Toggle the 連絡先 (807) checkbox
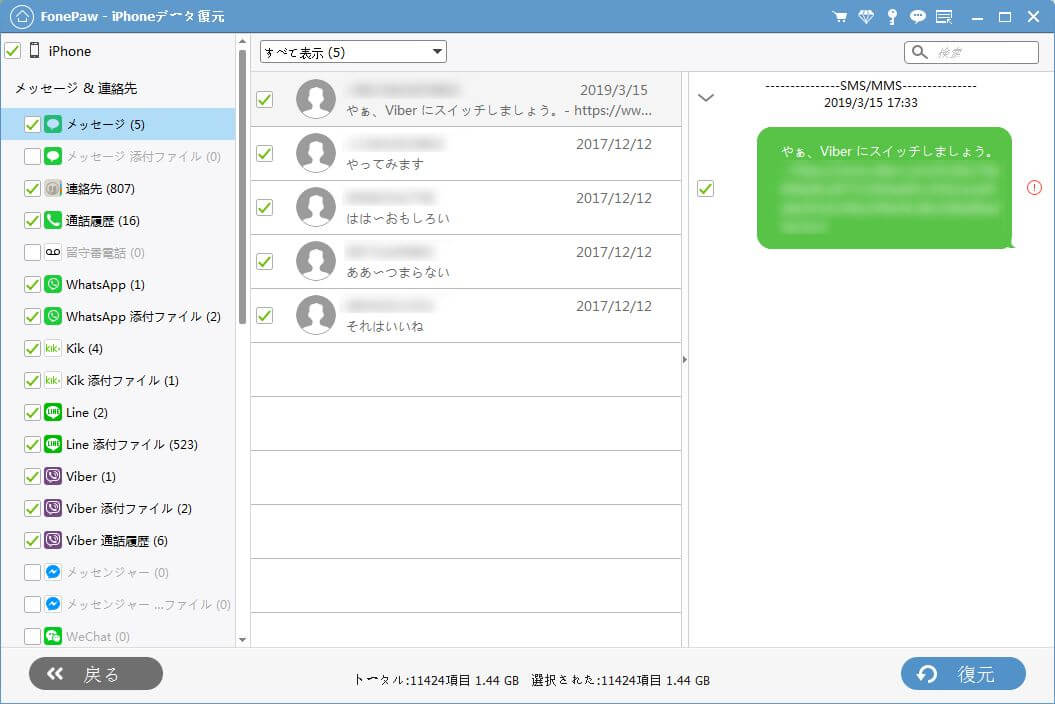The width and height of the screenshot is (1055, 704). pos(32,188)
